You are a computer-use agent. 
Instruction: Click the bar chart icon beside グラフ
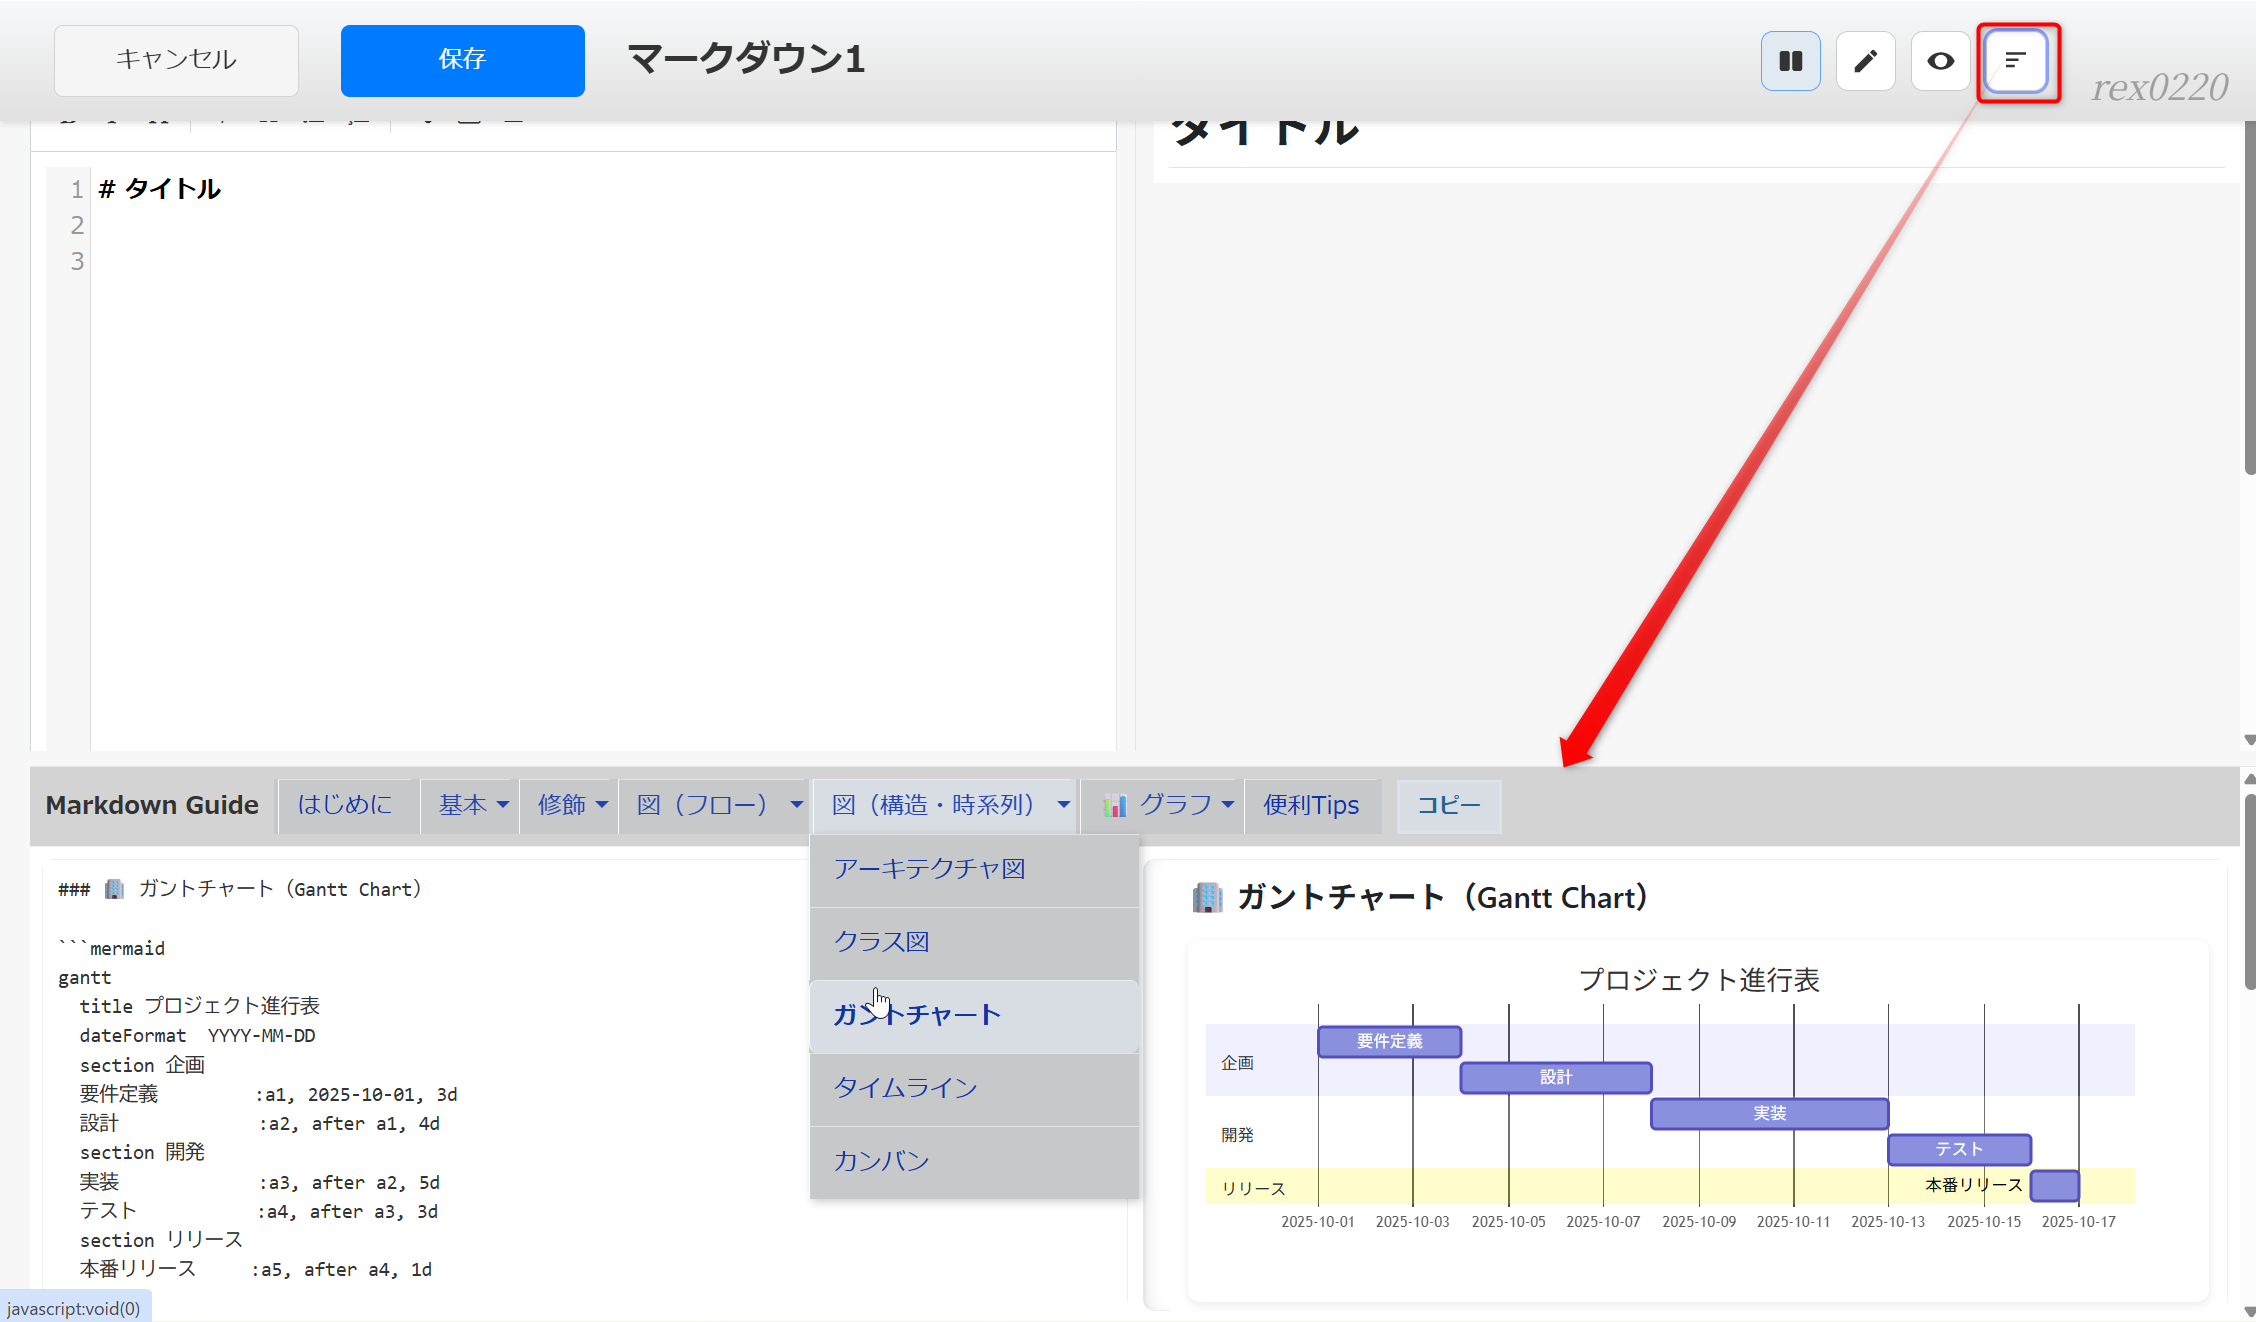point(1115,806)
